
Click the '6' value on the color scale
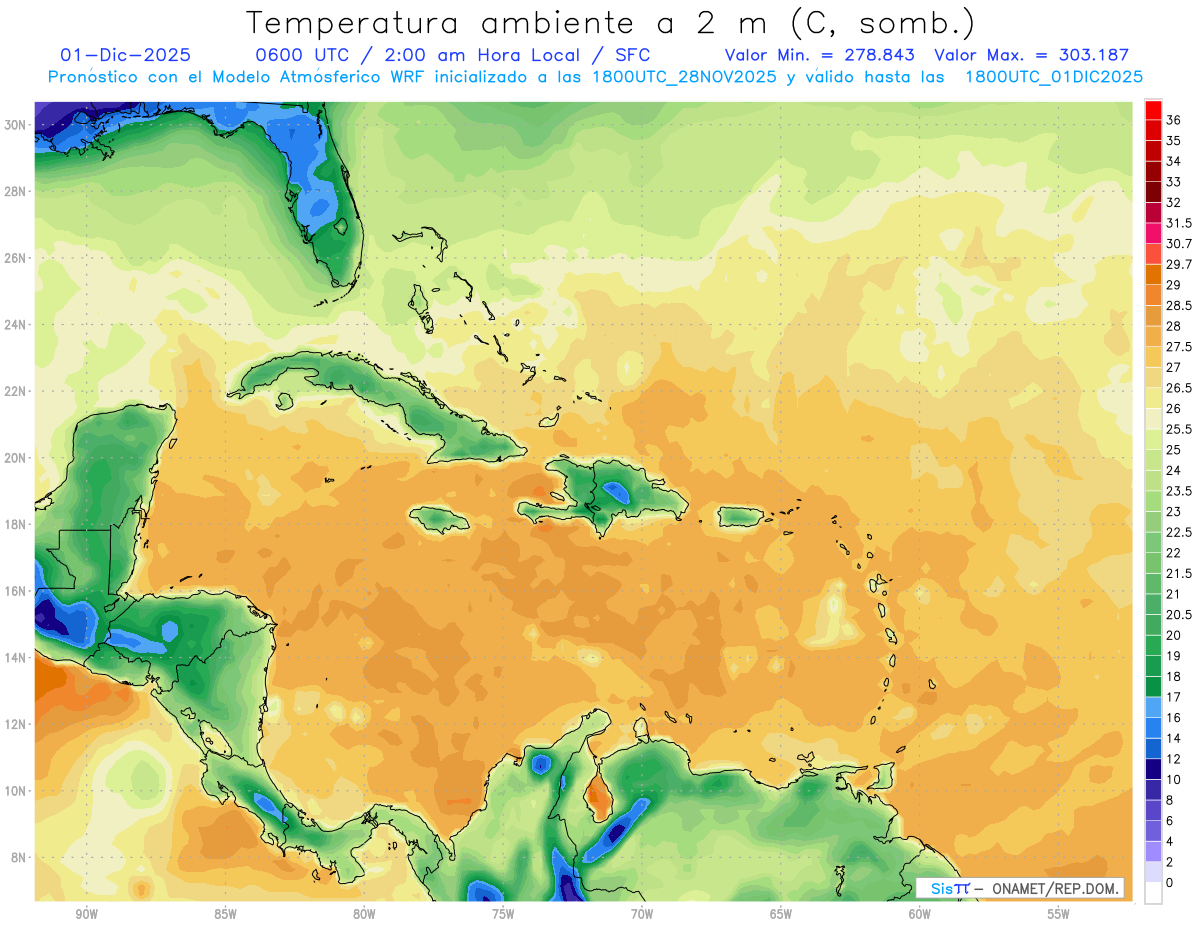click(x=1170, y=821)
